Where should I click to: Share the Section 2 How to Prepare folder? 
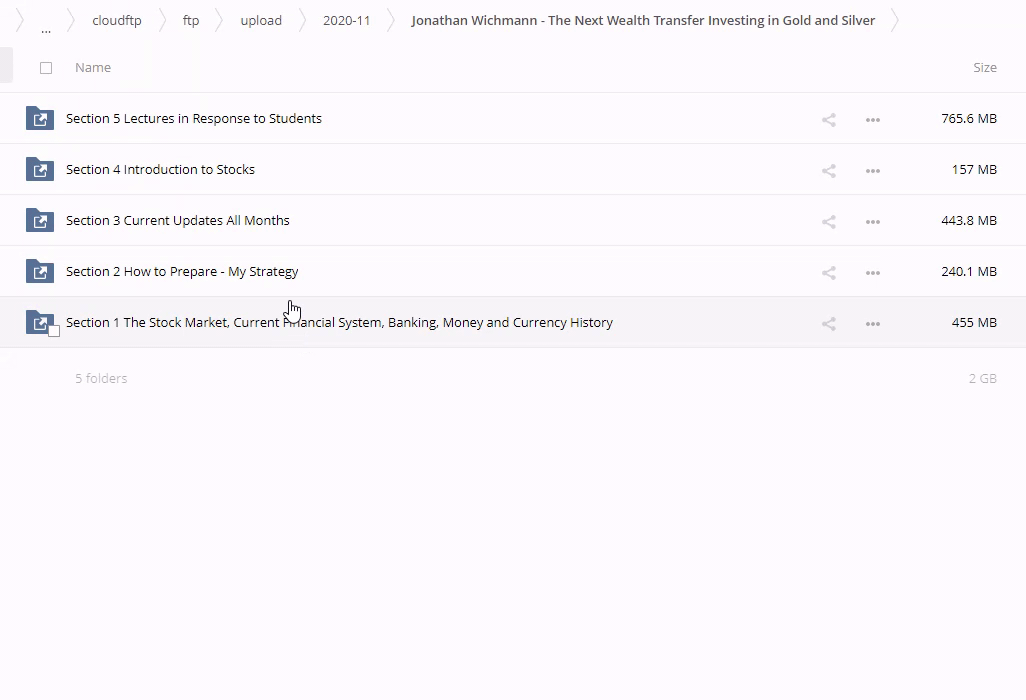[x=828, y=272]
